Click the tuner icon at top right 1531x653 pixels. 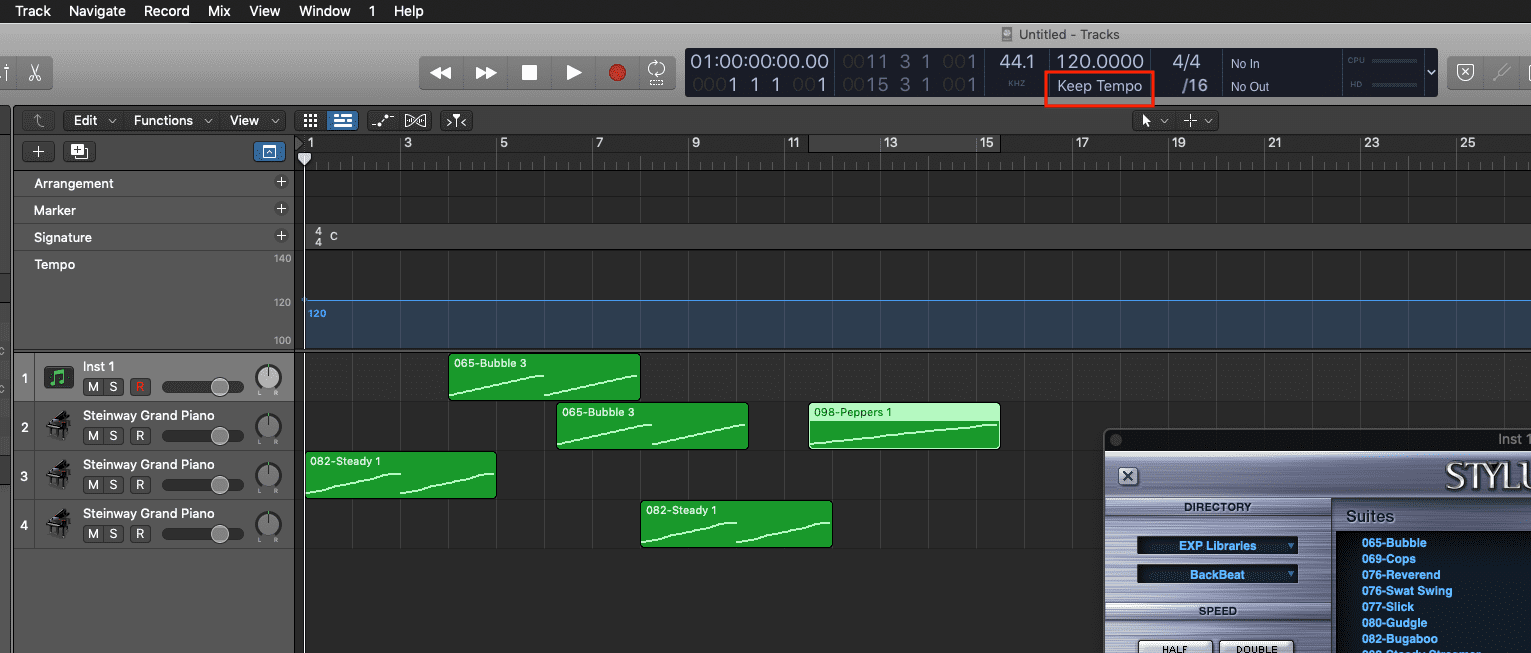(x=1501, y=72)
